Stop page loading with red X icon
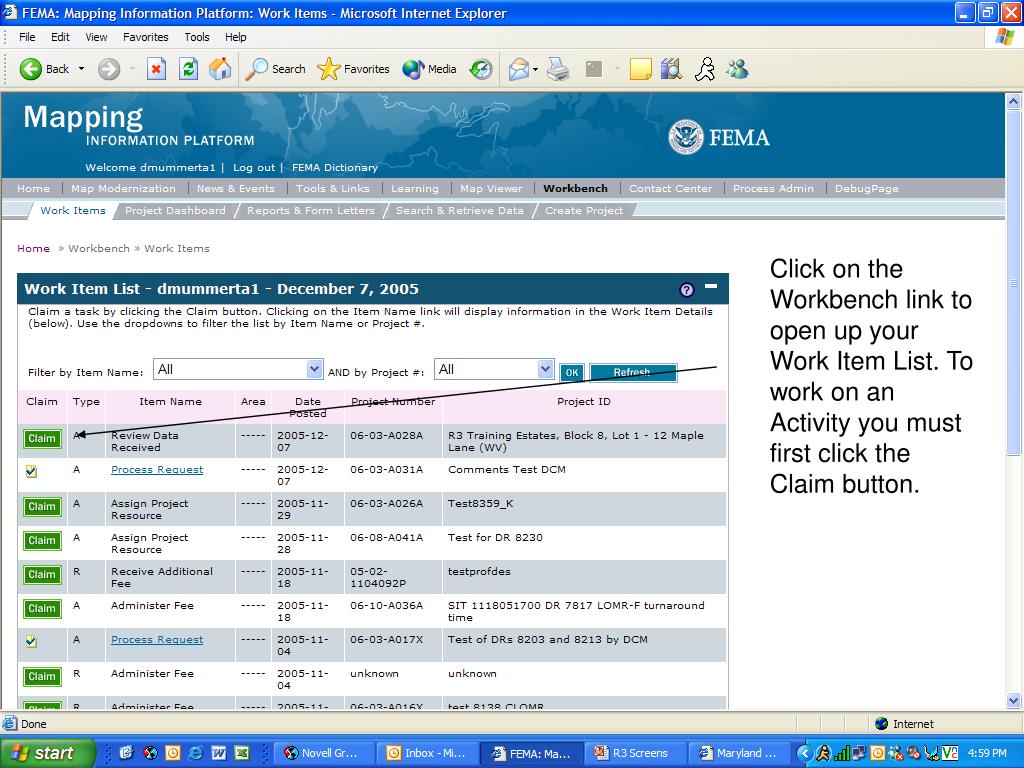 156,69
